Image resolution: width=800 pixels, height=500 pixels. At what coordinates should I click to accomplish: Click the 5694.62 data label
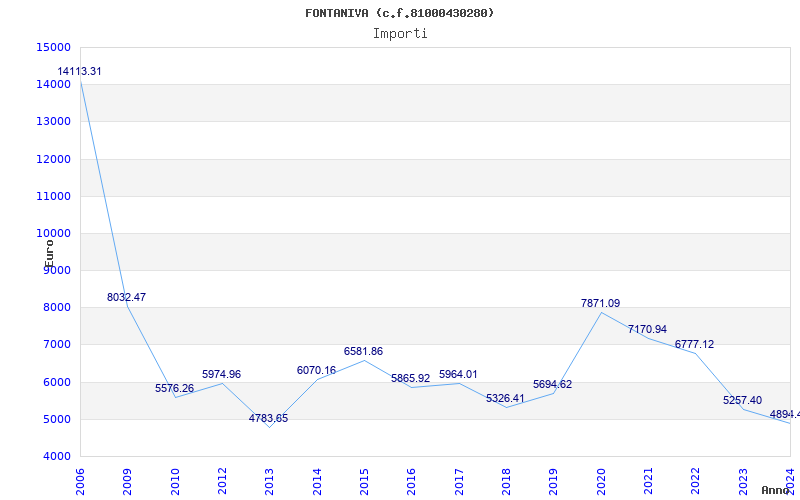[553, 385]
